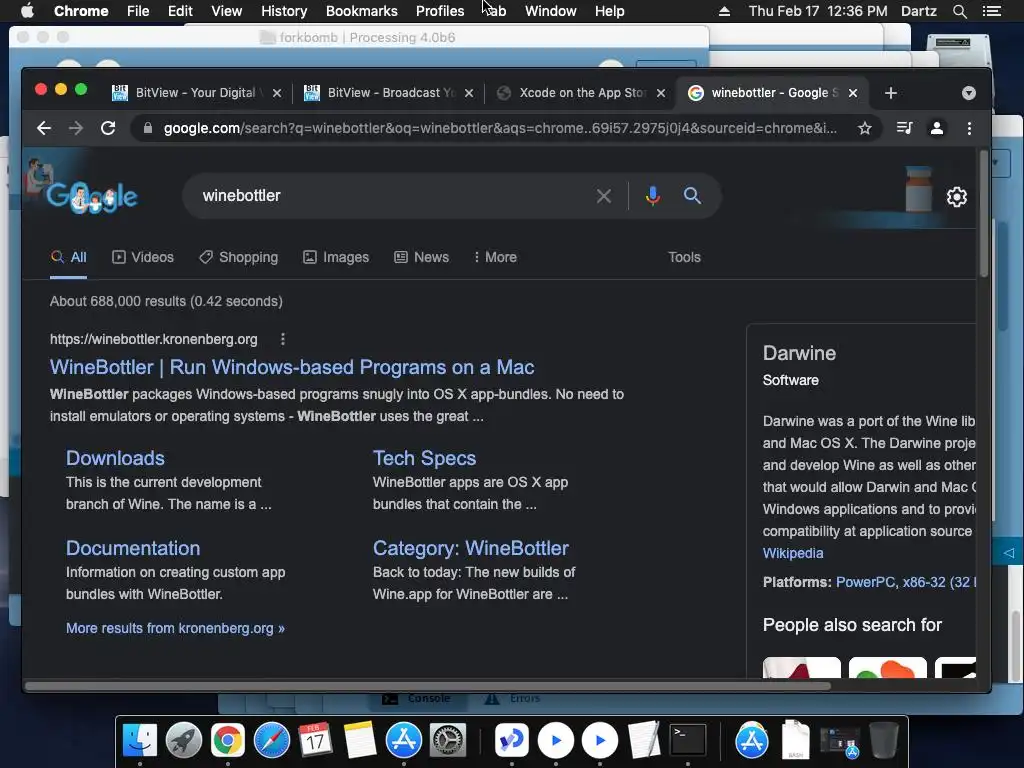The width and height of the screenshot is (1024, 768).
Task: Select the Shopping search filter
Action: [x=238, y=257]
